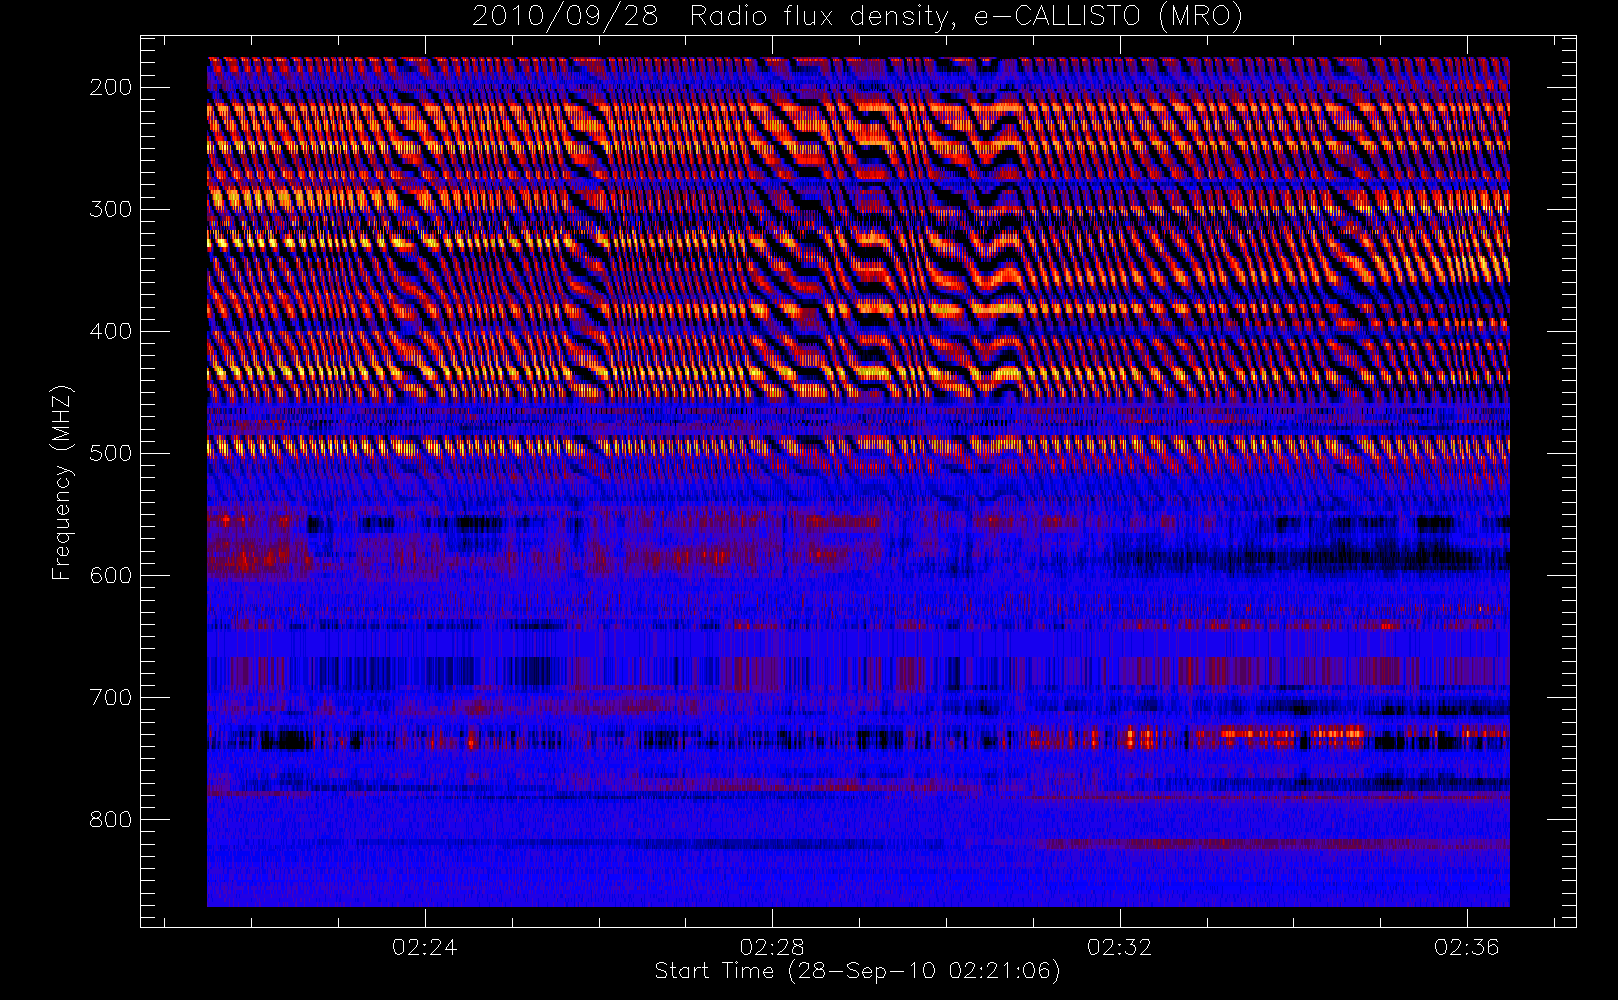Click the plot title '2010/09/28 Radio flux density'
The width and height of the screenshot is (1618, 1000).
click(x=856, y=16)
